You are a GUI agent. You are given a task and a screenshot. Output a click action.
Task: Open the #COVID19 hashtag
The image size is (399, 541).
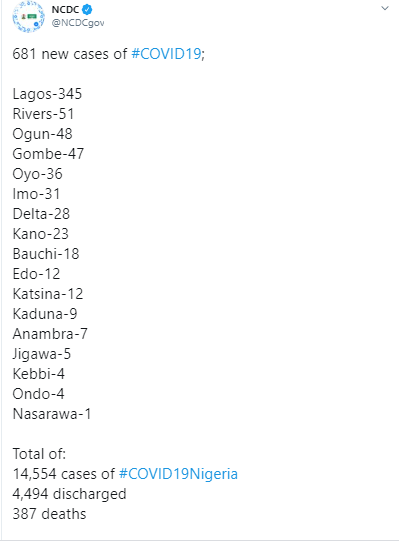click(166, 54)
